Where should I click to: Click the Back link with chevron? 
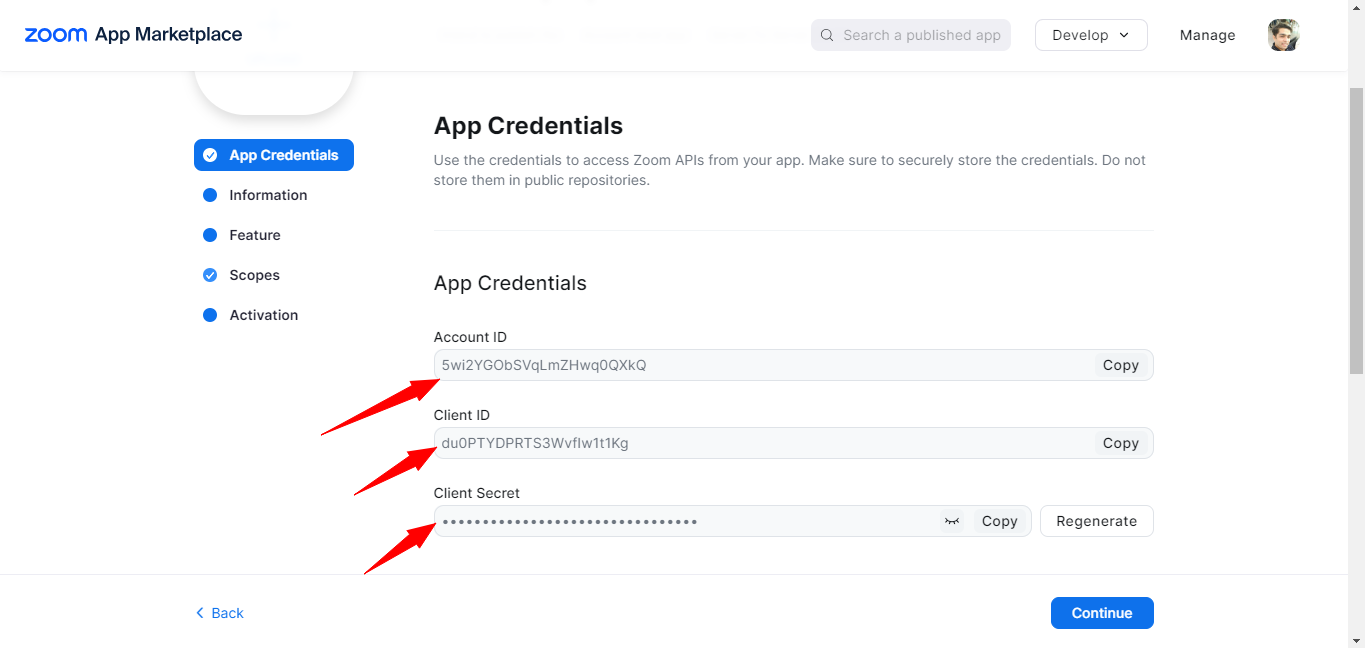220,613
